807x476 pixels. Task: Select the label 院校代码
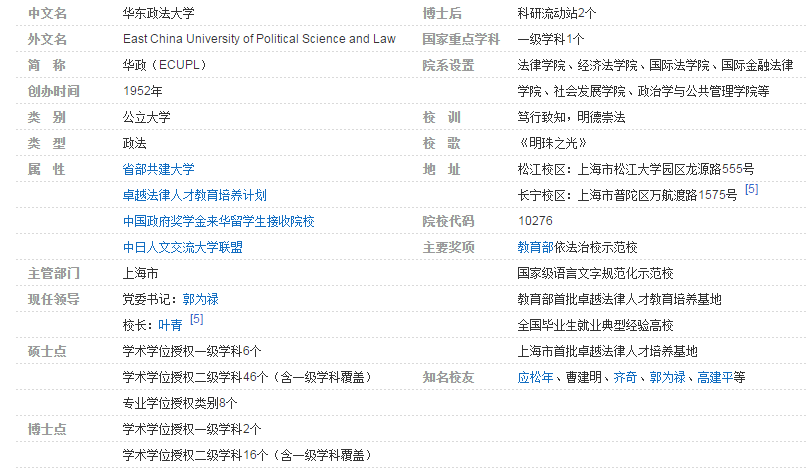(x=448, y=221)
